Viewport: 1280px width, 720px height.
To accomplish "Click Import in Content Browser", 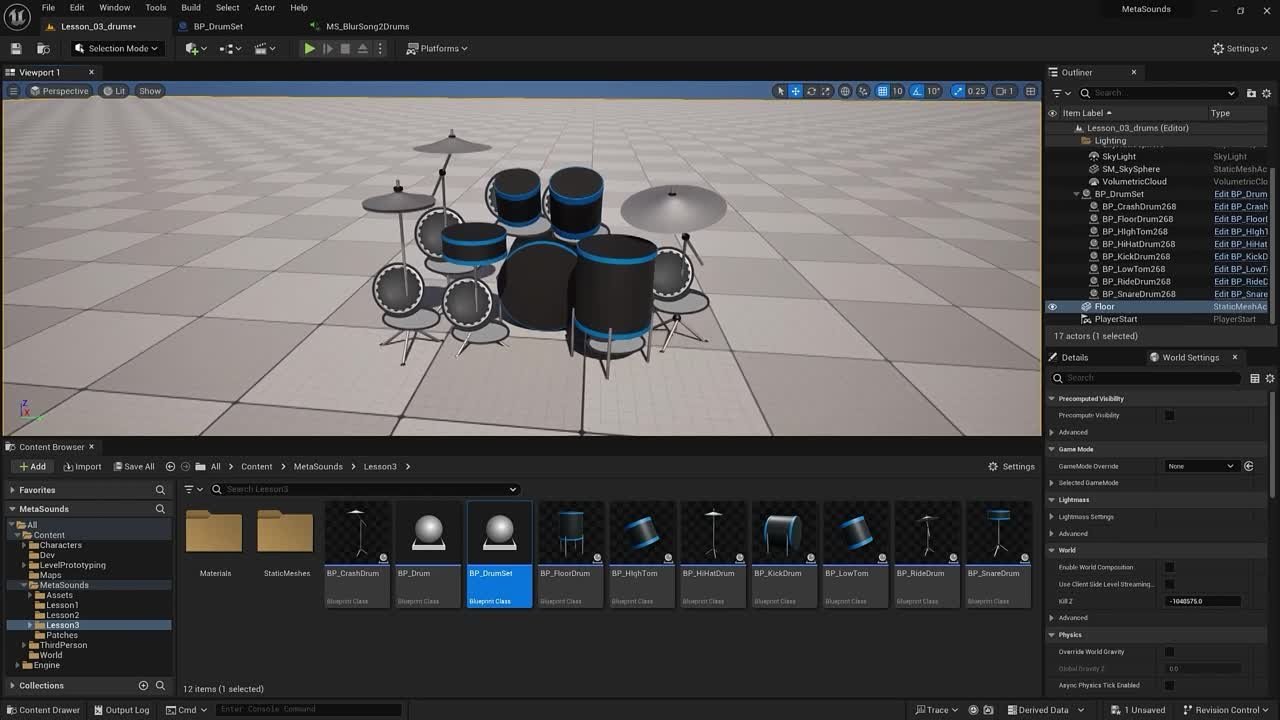I will (82, 466).
